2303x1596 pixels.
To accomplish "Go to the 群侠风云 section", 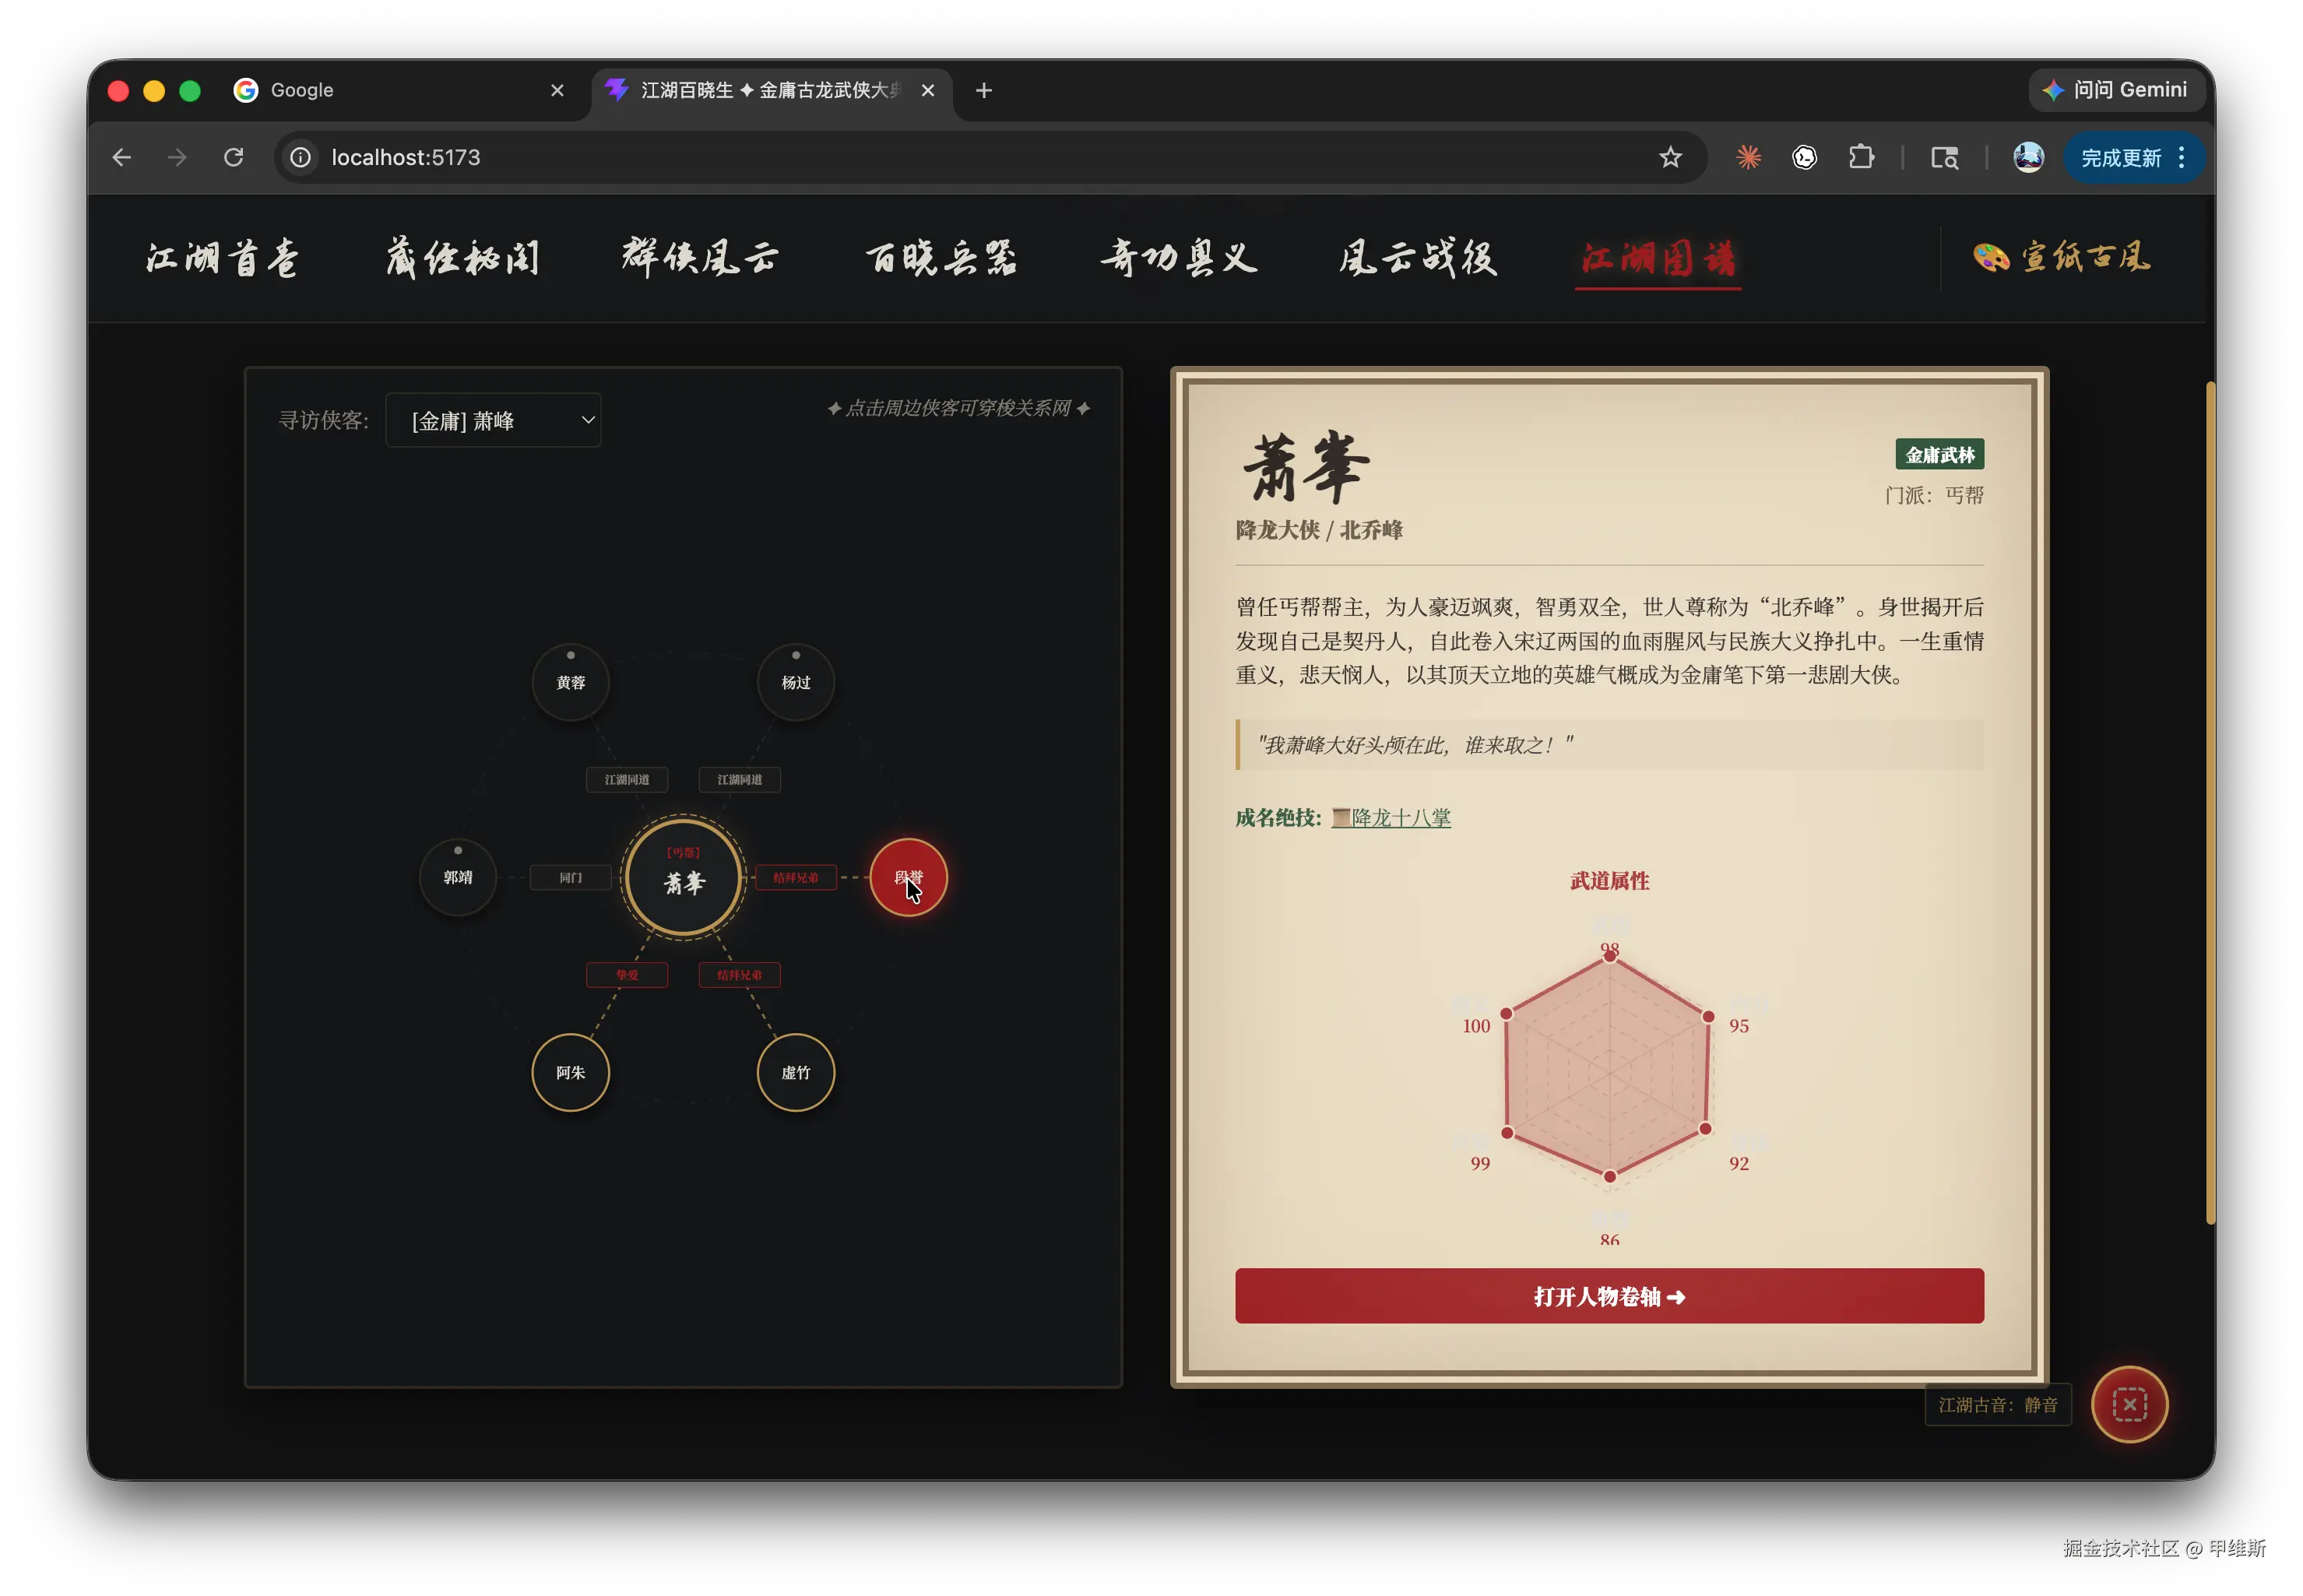I will tap(700, 258).
